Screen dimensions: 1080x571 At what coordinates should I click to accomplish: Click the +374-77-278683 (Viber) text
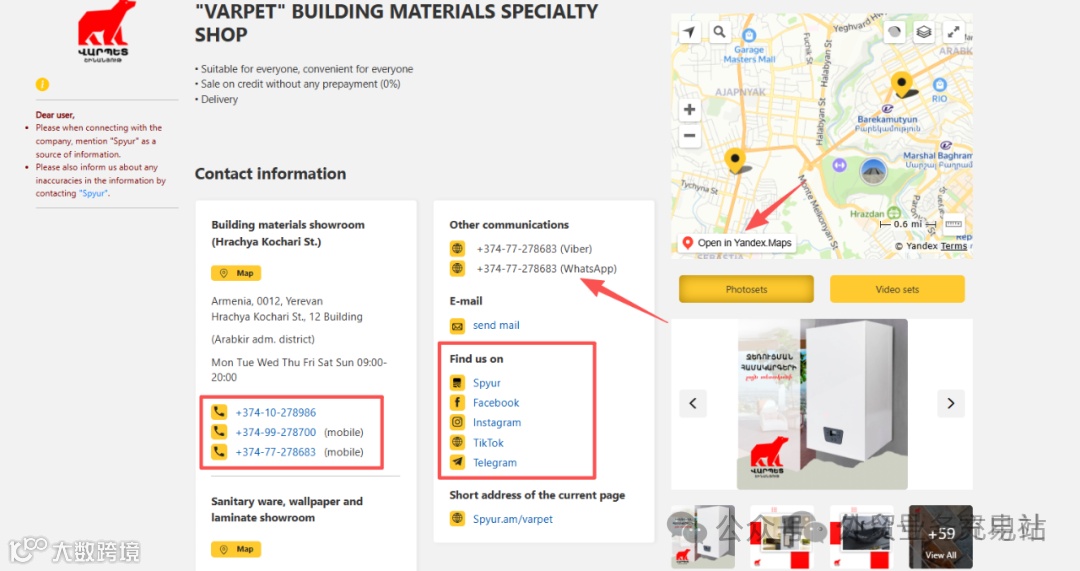pyautogui.click(x=534, y=249)
